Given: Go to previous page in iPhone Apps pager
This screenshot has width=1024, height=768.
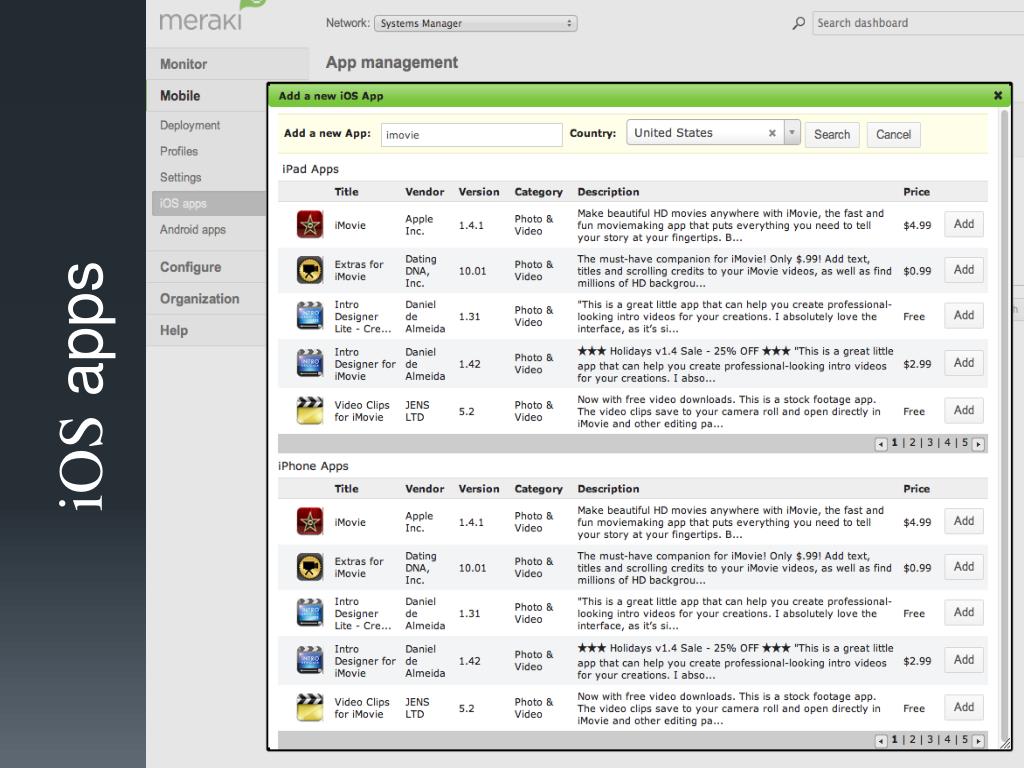Looking at the screenshot, I should (880, 741).
